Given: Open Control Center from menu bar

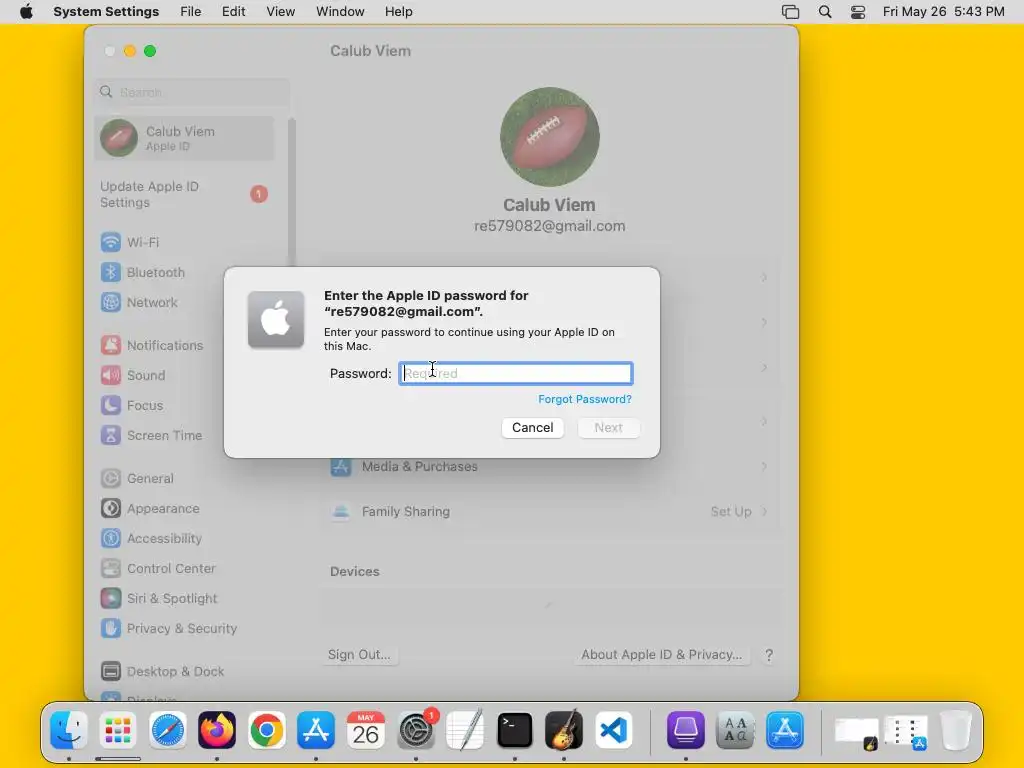Looking at the screenshot, I should point(857,12).
